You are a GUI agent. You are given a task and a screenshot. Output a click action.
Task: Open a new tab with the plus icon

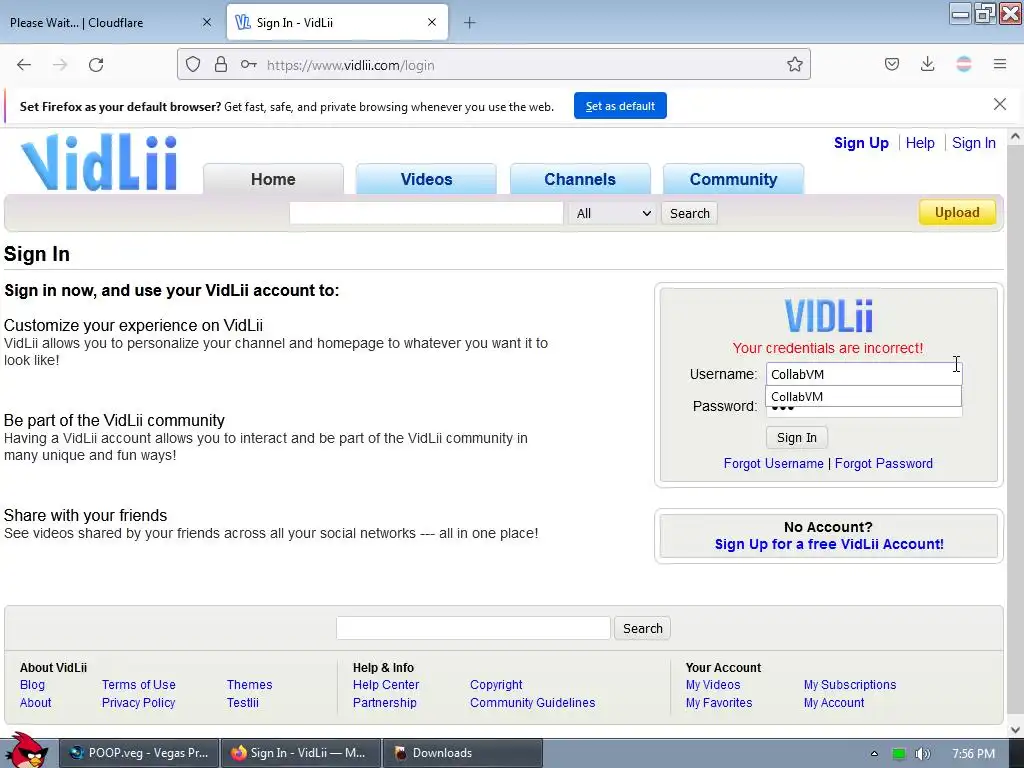point(470,23)
